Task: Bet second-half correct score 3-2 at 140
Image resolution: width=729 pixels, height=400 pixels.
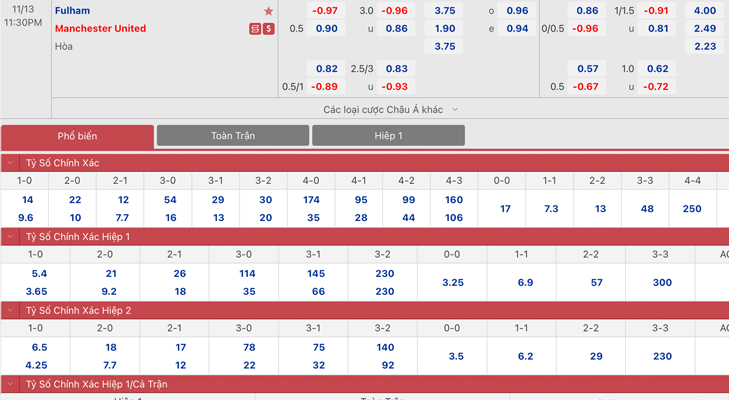Action: (385, 347)
